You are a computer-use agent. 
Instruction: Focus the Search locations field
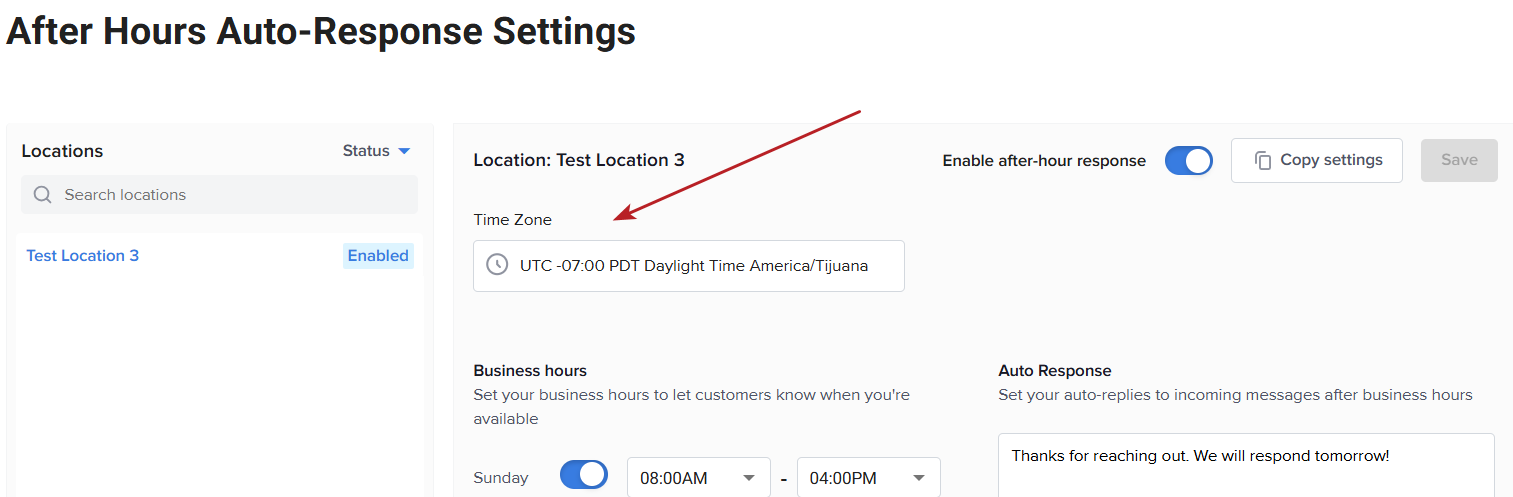219,195
